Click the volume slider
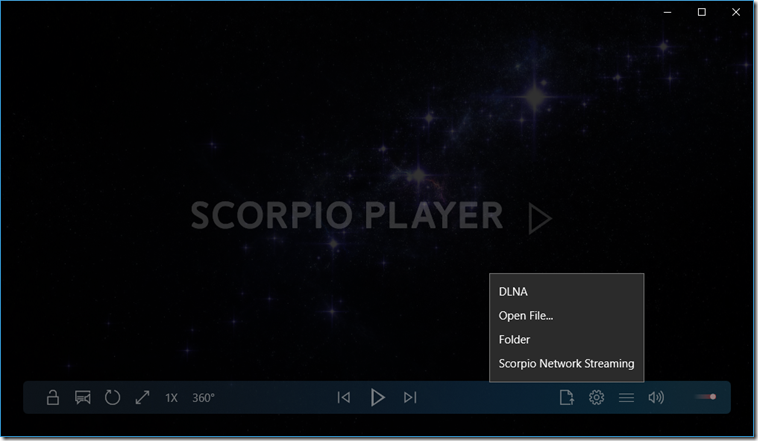 pos(705,397)
